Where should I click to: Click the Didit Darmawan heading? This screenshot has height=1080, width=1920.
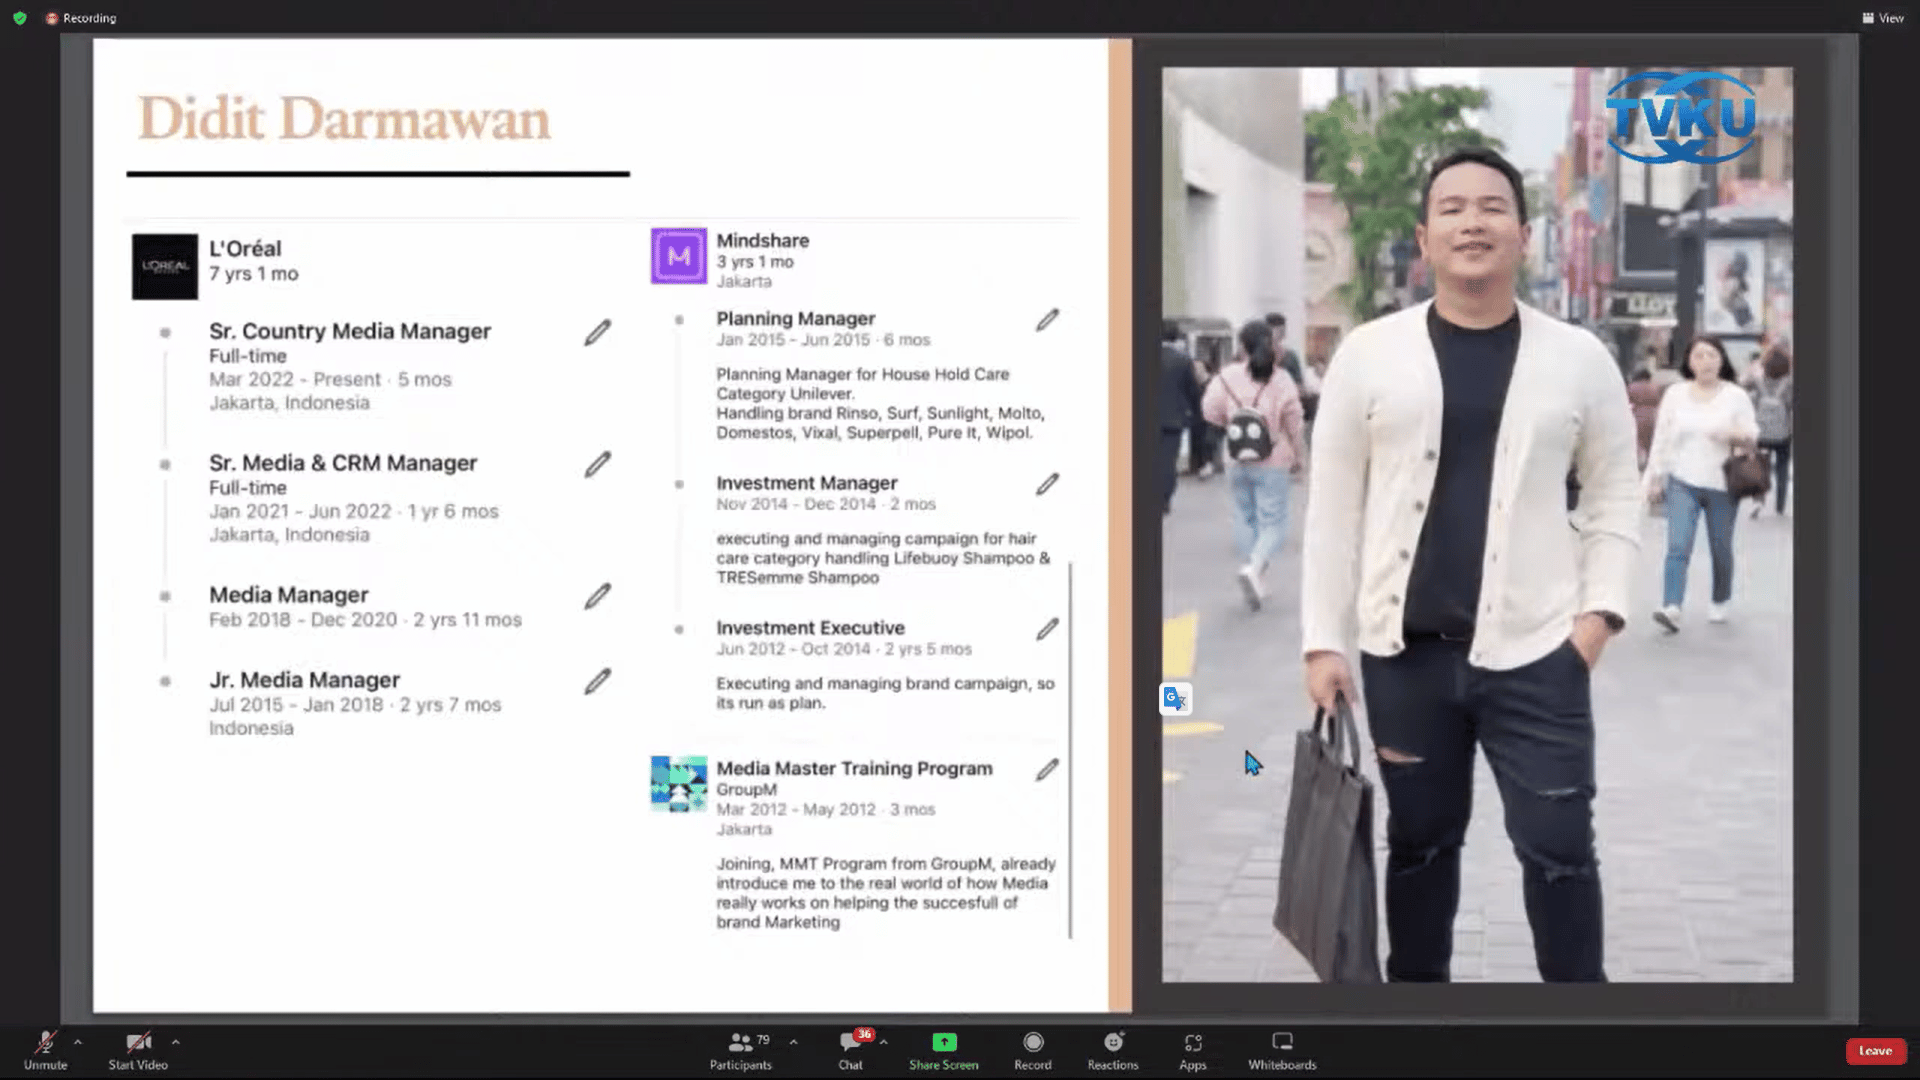(344, 119)
